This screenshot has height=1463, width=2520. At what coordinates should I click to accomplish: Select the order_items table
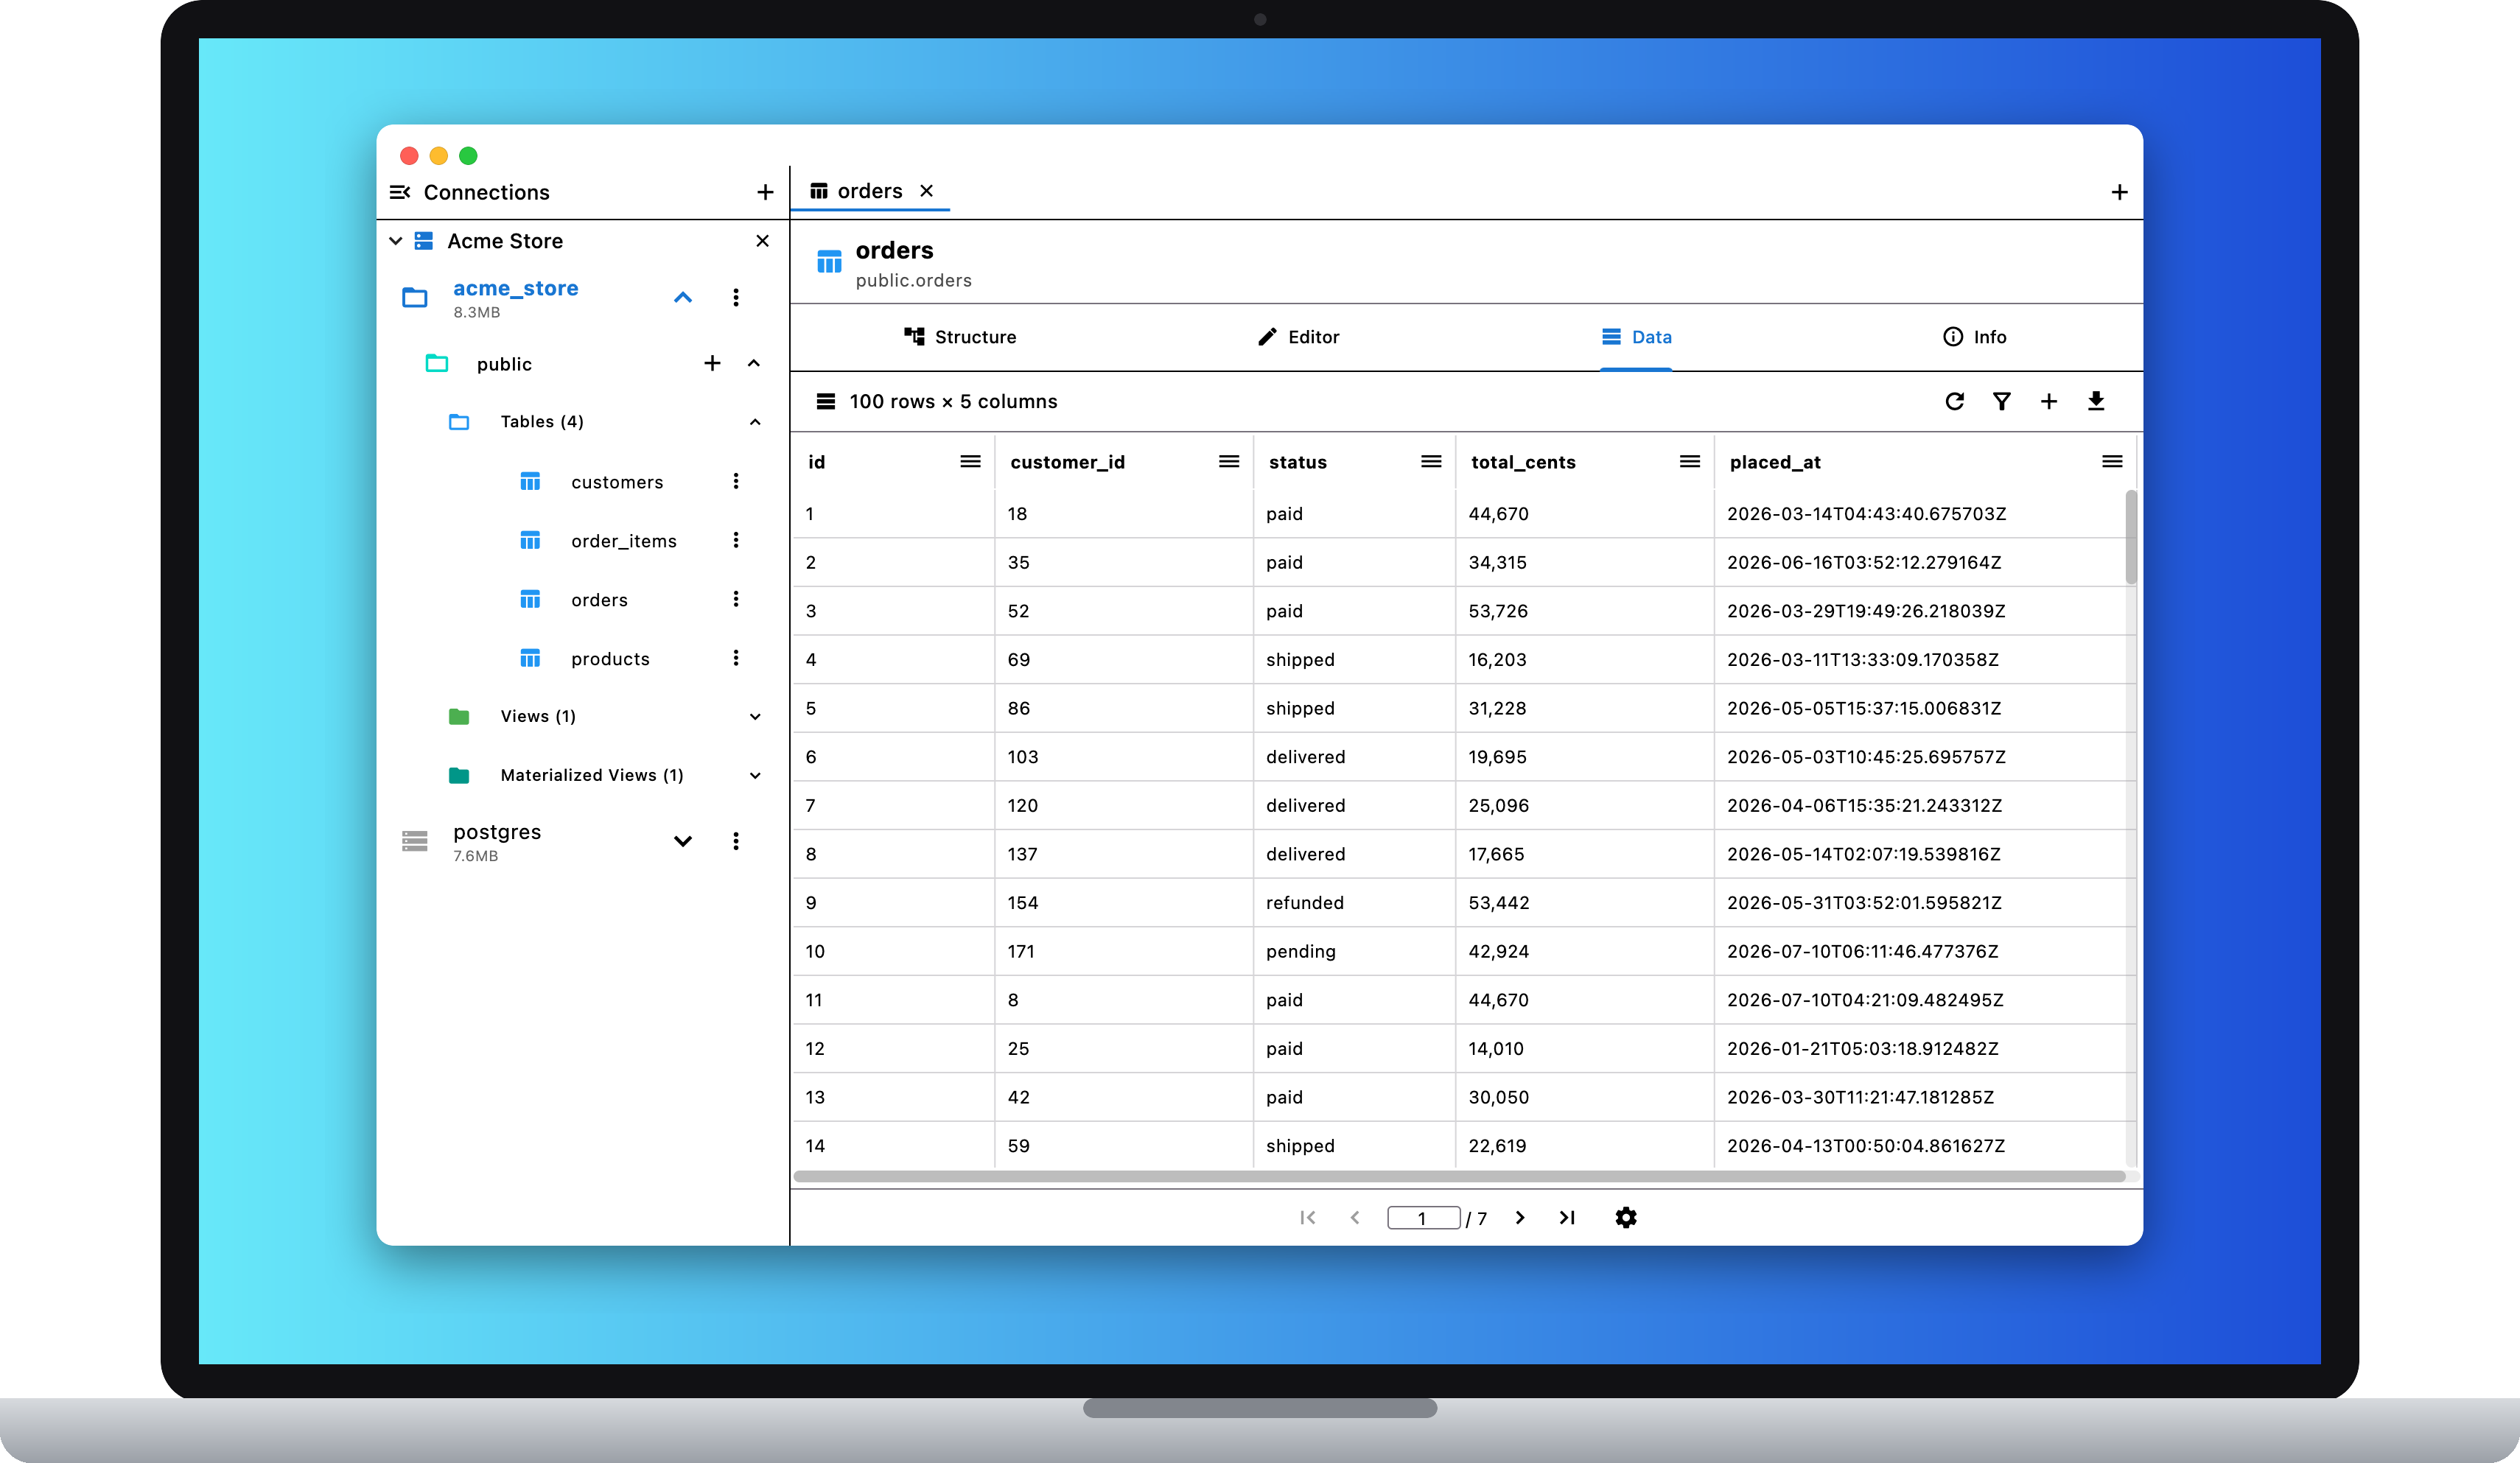[x=624, y=541]
